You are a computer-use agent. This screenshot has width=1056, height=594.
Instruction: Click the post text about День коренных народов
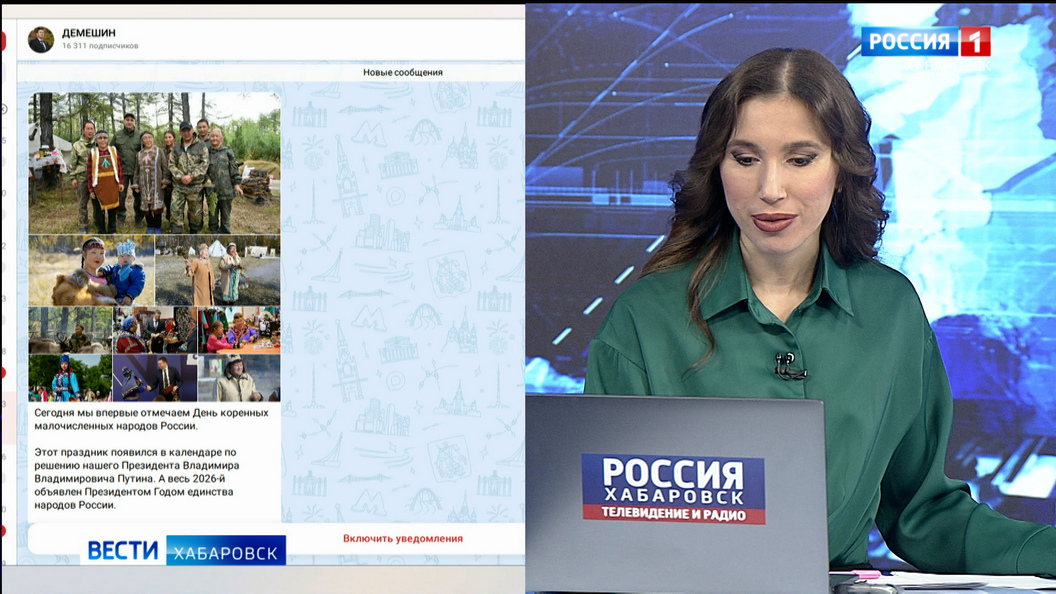click(x=151, y=458)
